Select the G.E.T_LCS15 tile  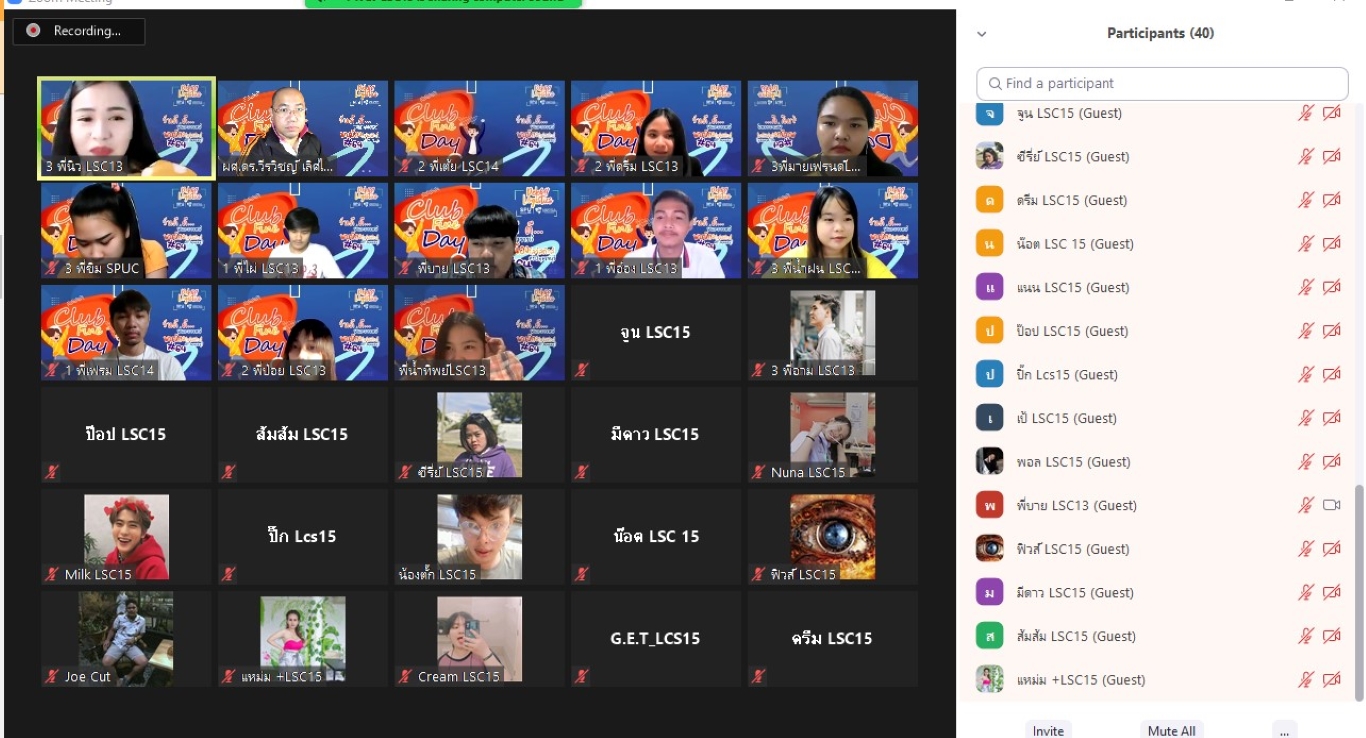[x=656, y=639]
